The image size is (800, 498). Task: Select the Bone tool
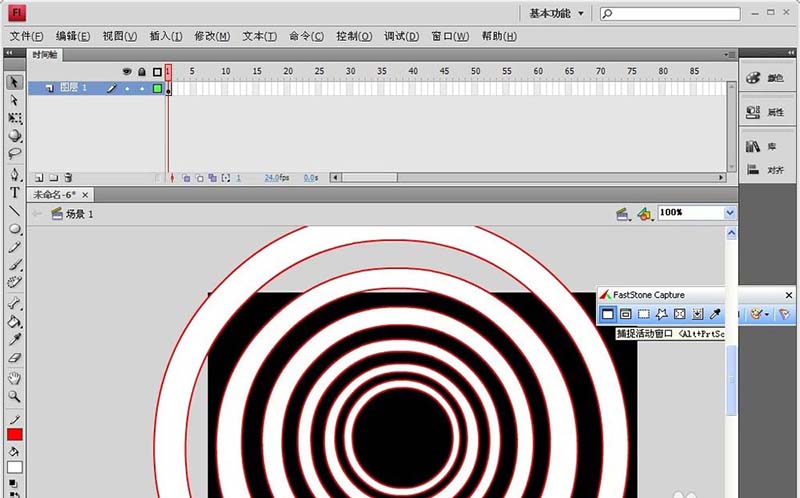(14, 304)
